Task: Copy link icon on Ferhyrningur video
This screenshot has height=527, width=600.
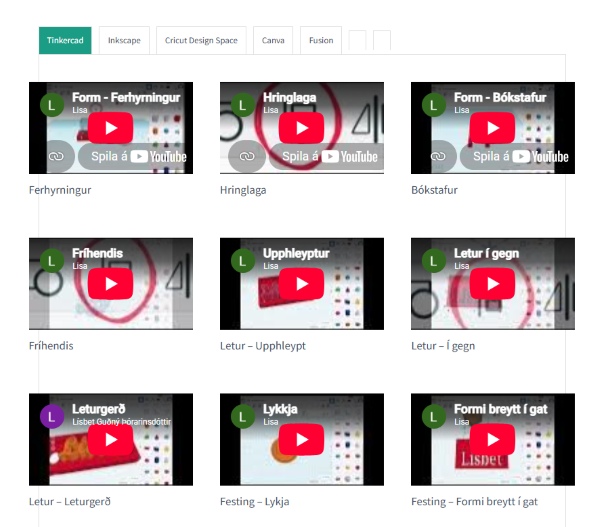Action: click(56, 156)
